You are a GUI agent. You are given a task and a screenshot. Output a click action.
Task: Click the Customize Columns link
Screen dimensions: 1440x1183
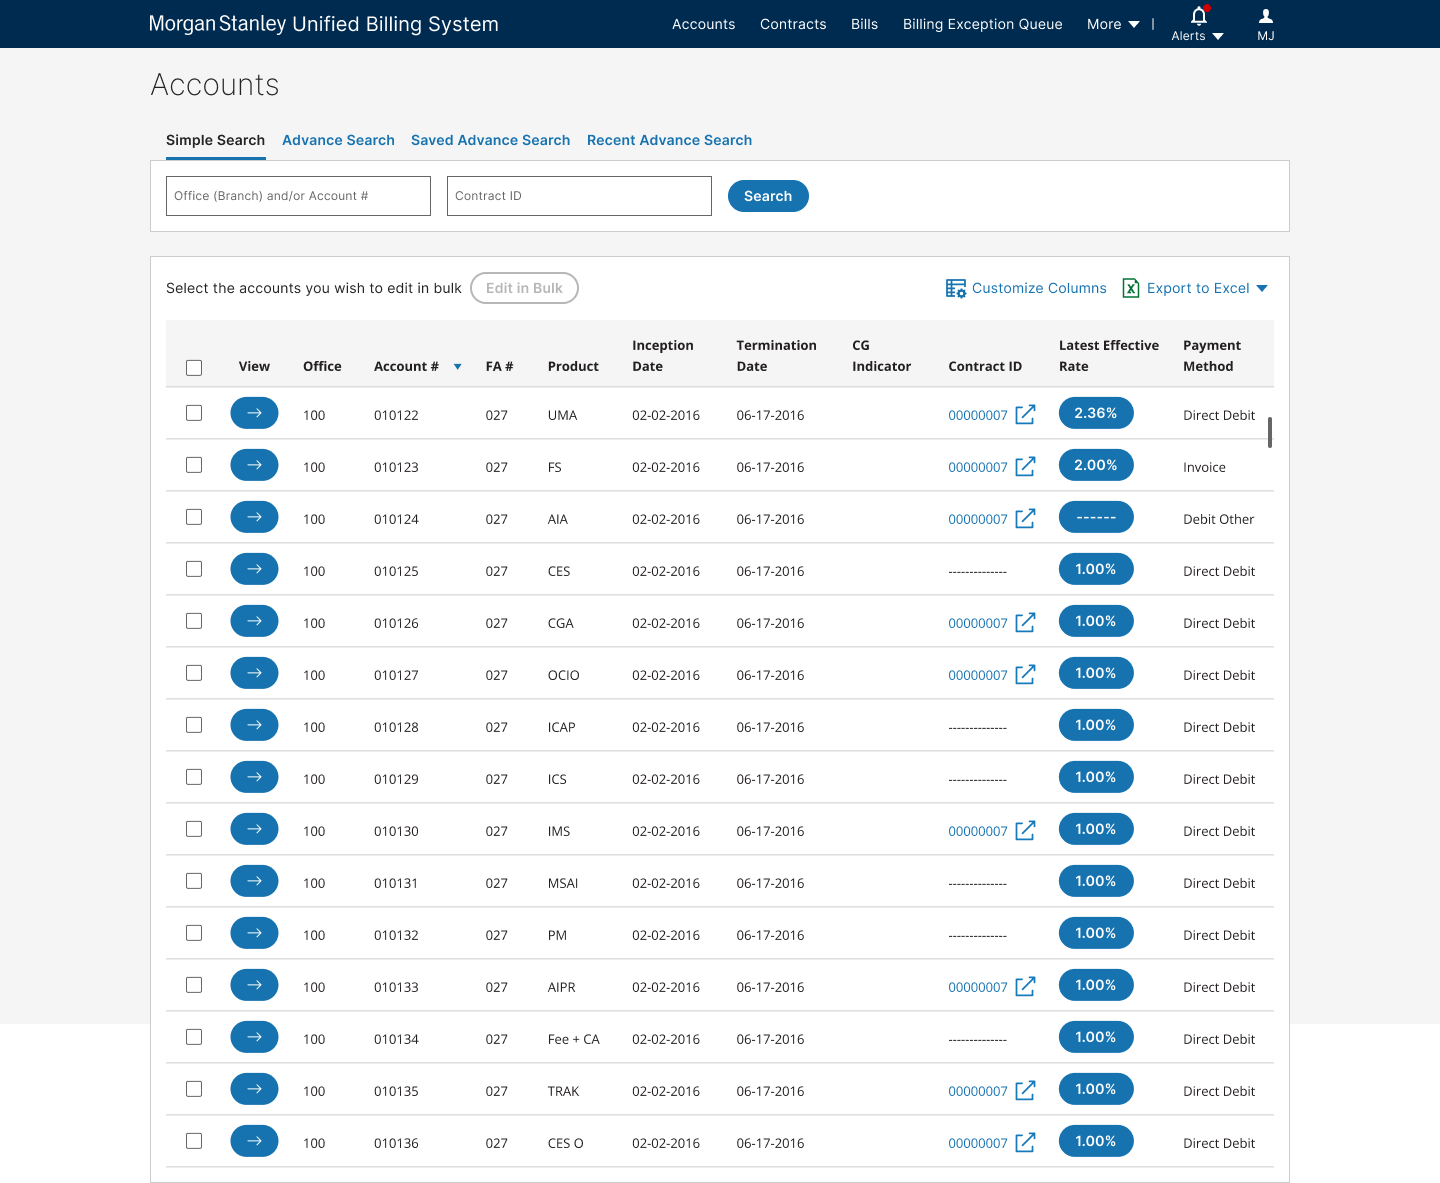[x=1039, y=288]
